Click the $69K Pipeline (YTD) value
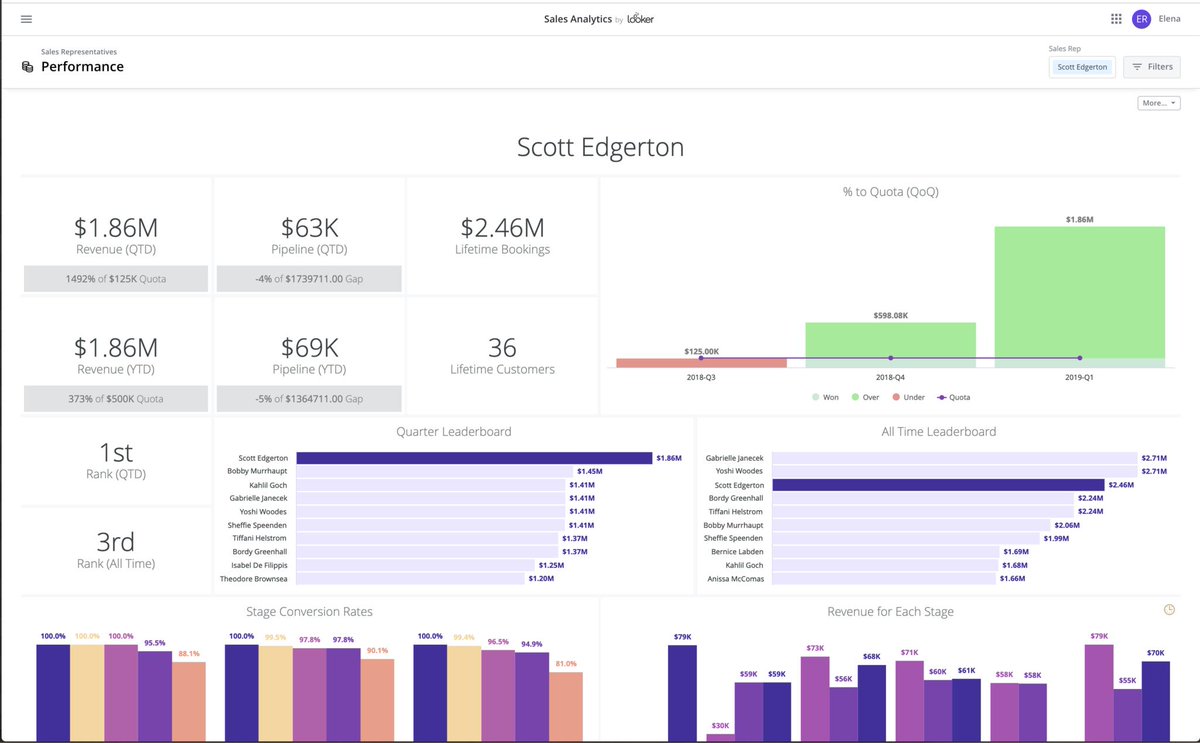The width and height of the screenshot is (1200, 743). [x=309, y=347]
